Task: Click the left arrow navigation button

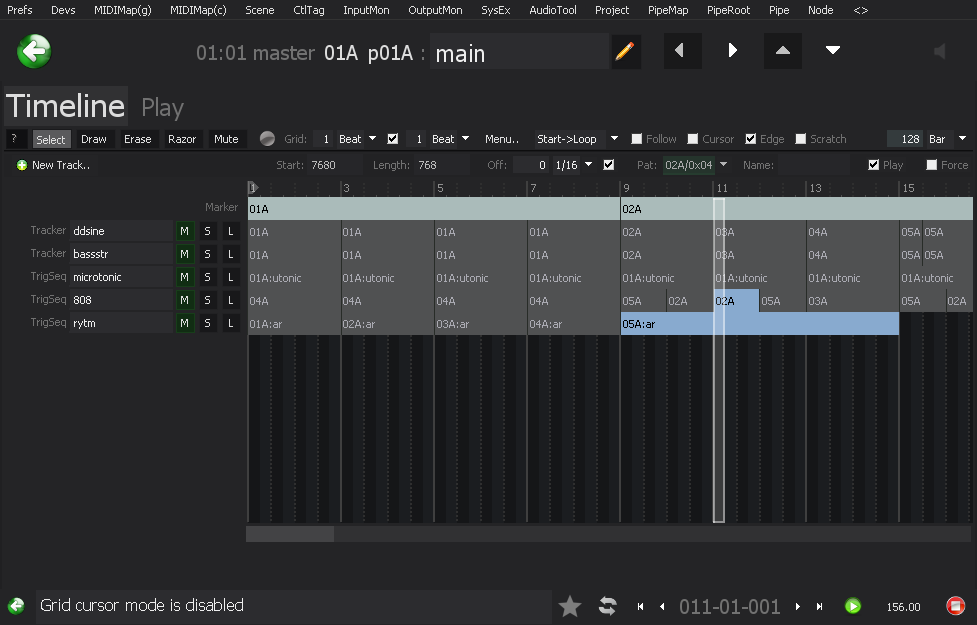Action: tap(681, 51)
